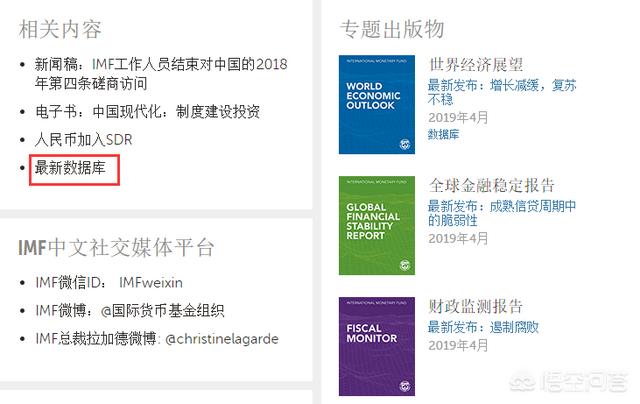Click the Global Financial Stability Report cover

click(x=377, y=225)
